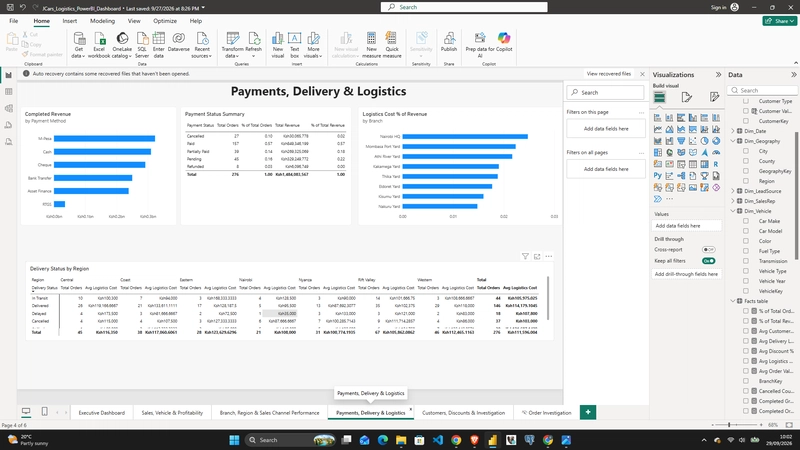Toggle the Keep all filters switch
Image resolution: width=800 pixels, height=450 pixels.
(x=709, y=261)
